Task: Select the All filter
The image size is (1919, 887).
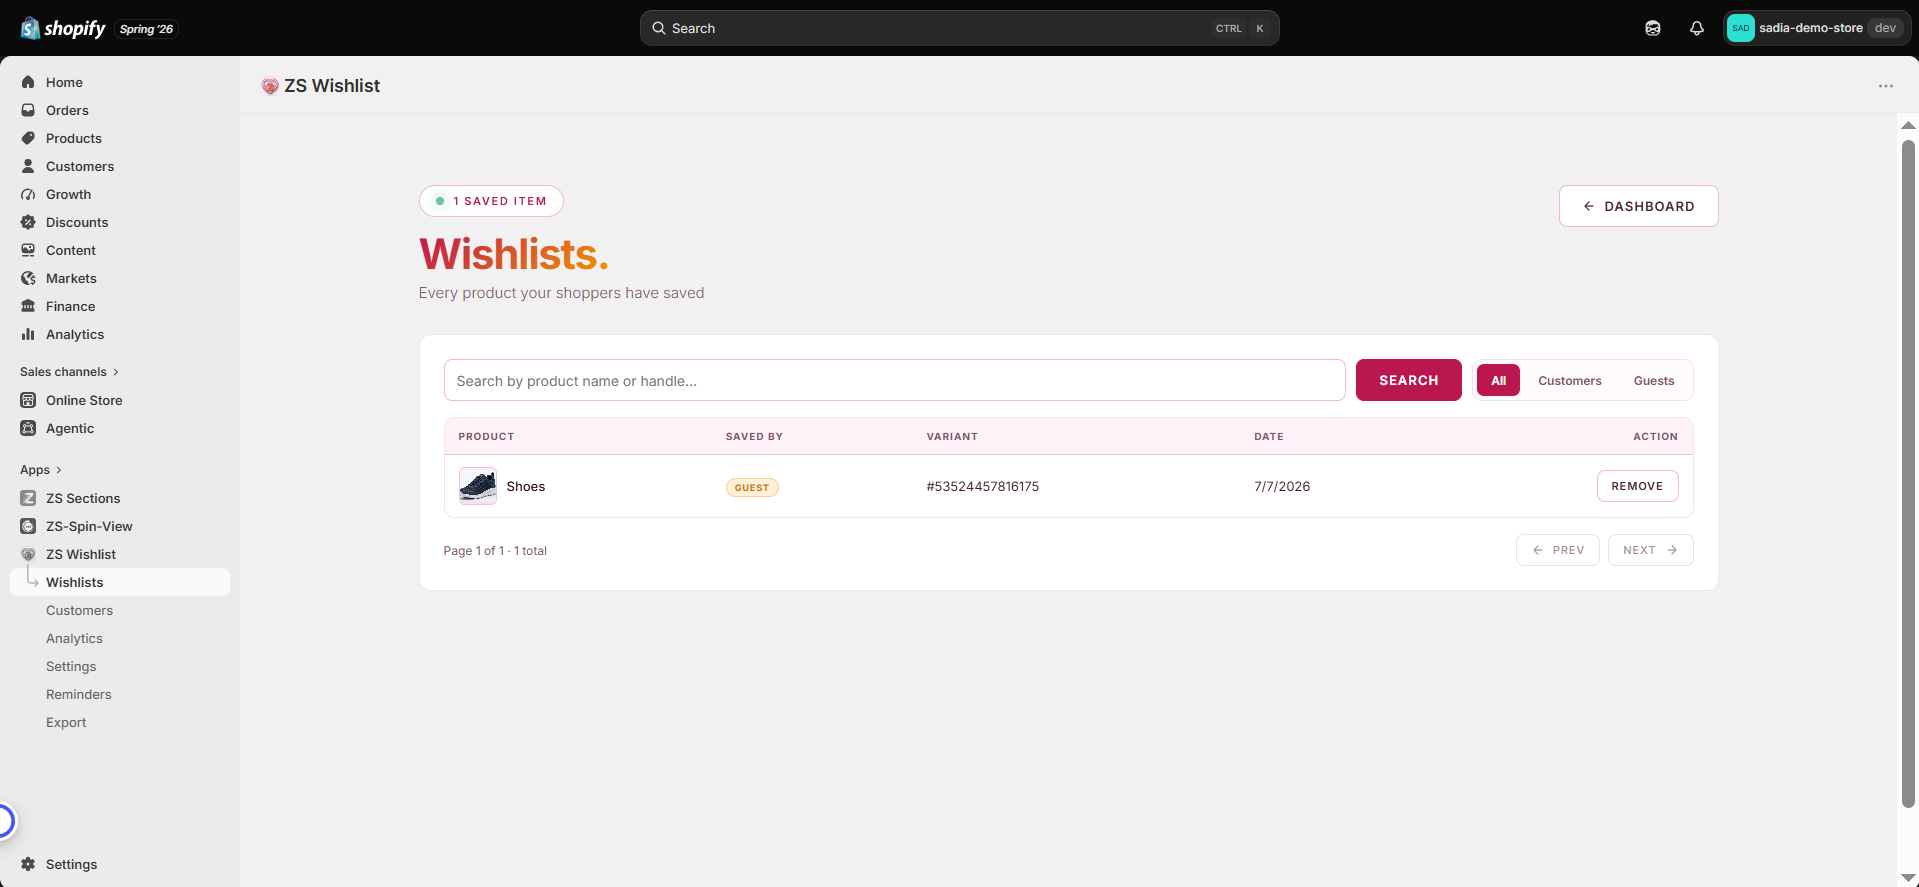Action: coord(1498,380)
